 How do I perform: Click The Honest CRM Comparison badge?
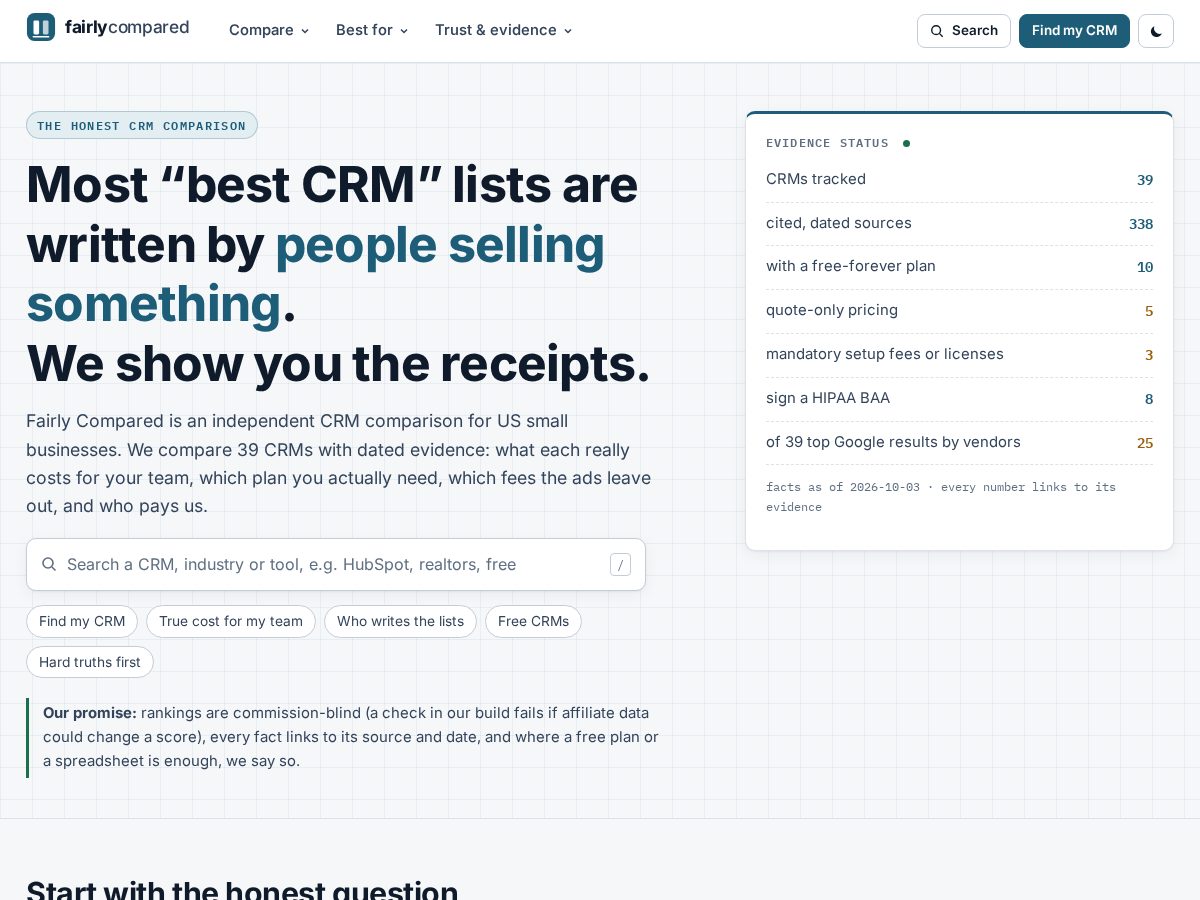coord(142,125)
